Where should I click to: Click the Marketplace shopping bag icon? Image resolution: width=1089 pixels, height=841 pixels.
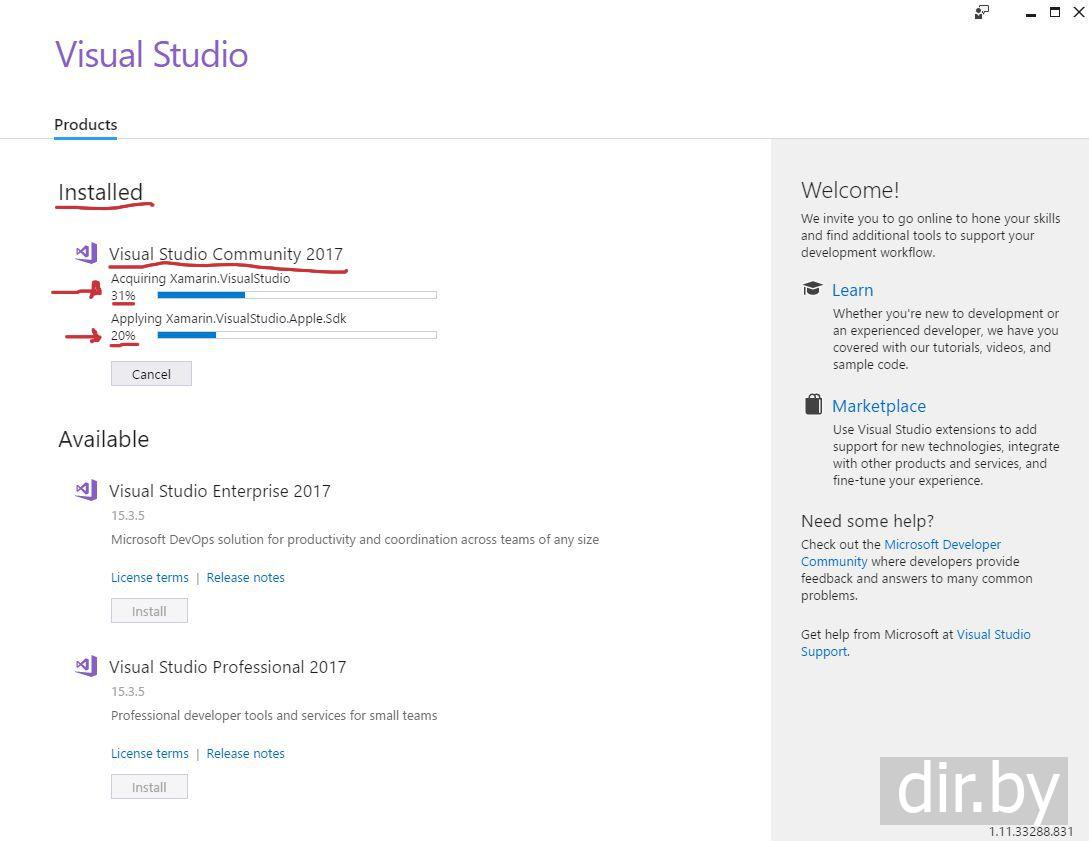tap(813, 405)
